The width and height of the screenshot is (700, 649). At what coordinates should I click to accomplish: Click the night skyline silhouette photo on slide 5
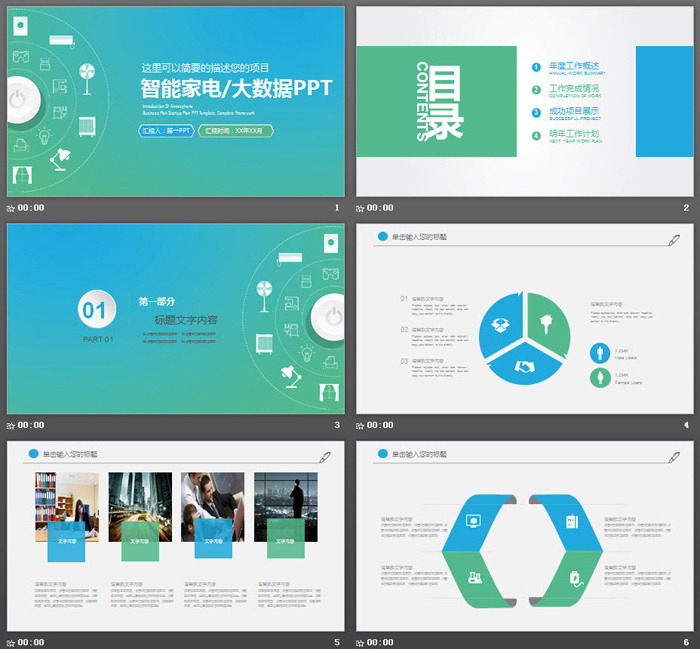point(286,507)
